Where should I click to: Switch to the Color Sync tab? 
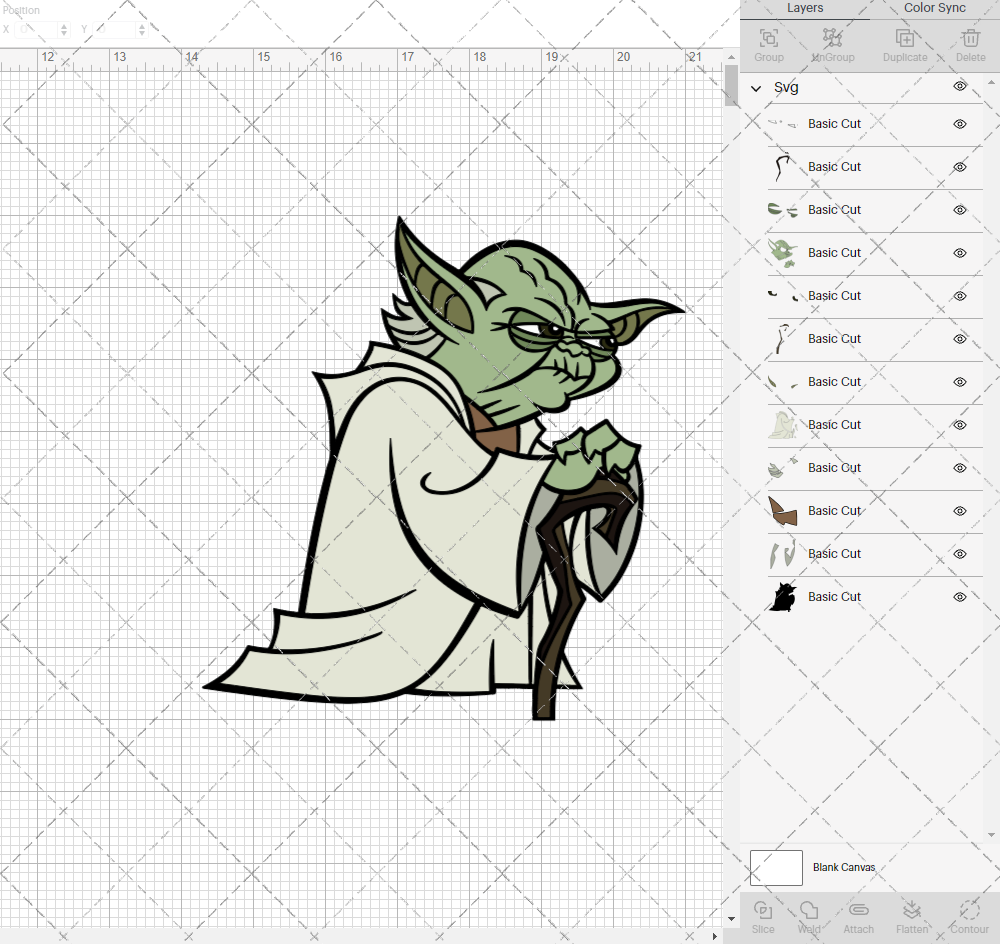[934, 8]
